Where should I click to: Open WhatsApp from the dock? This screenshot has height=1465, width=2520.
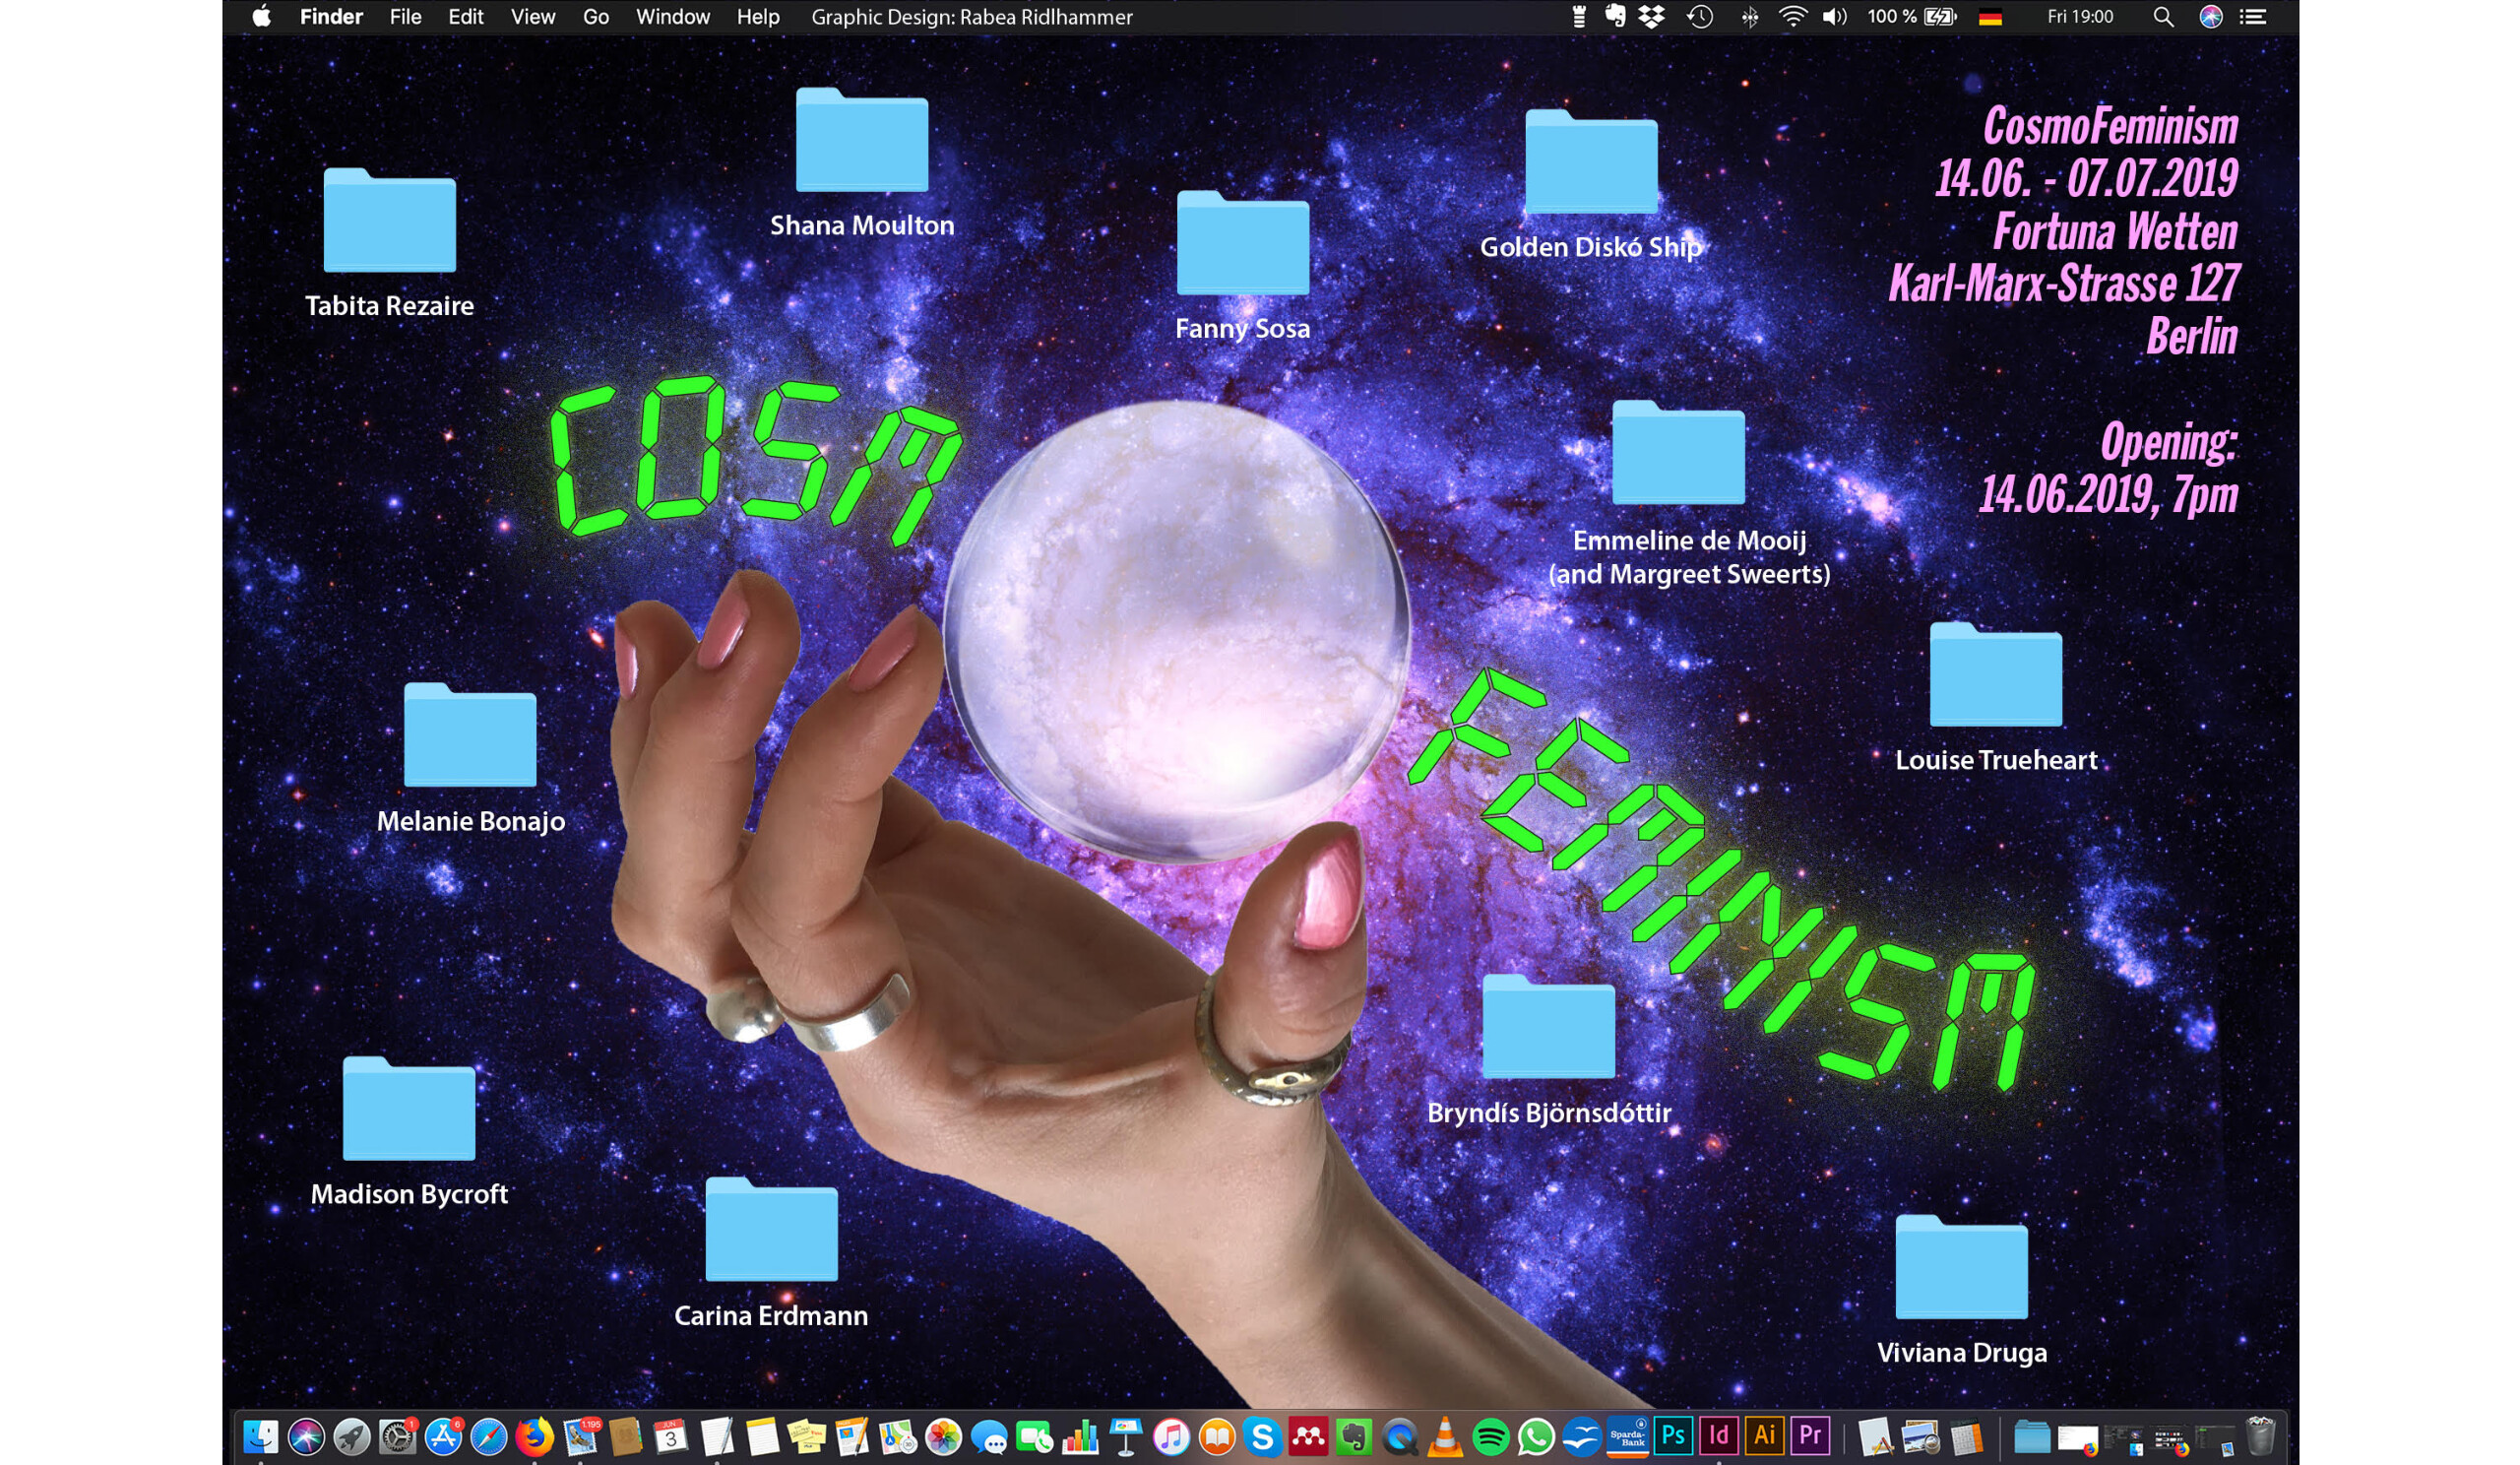(1536, 1437)
